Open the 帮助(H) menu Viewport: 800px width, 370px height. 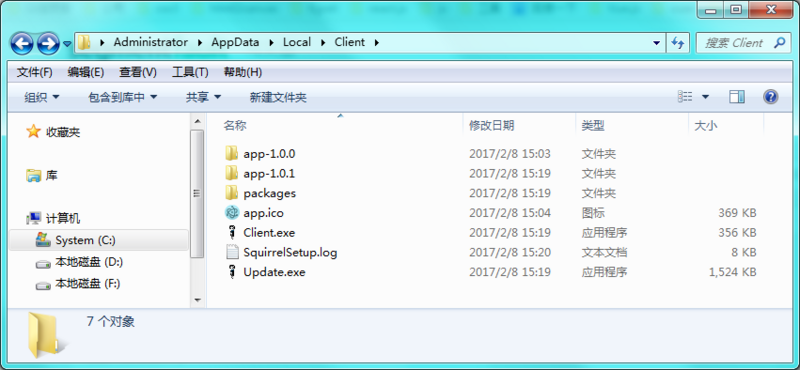point(243,72)
